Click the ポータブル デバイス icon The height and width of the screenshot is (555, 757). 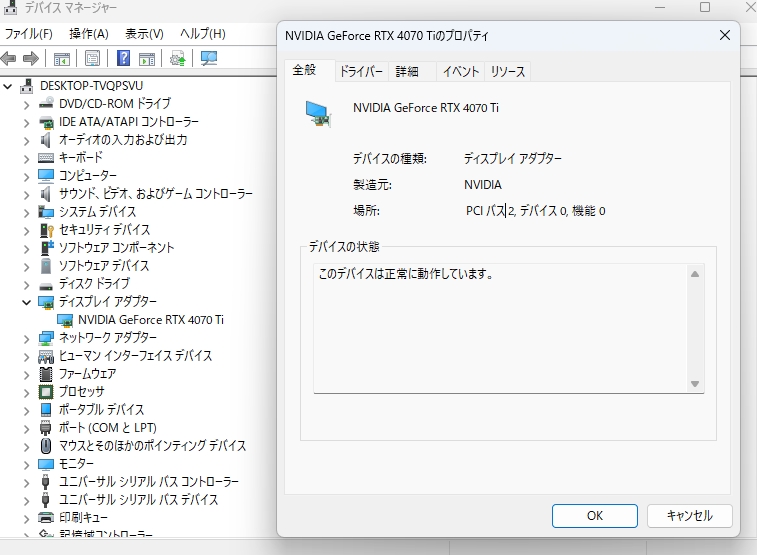point(46,409)
